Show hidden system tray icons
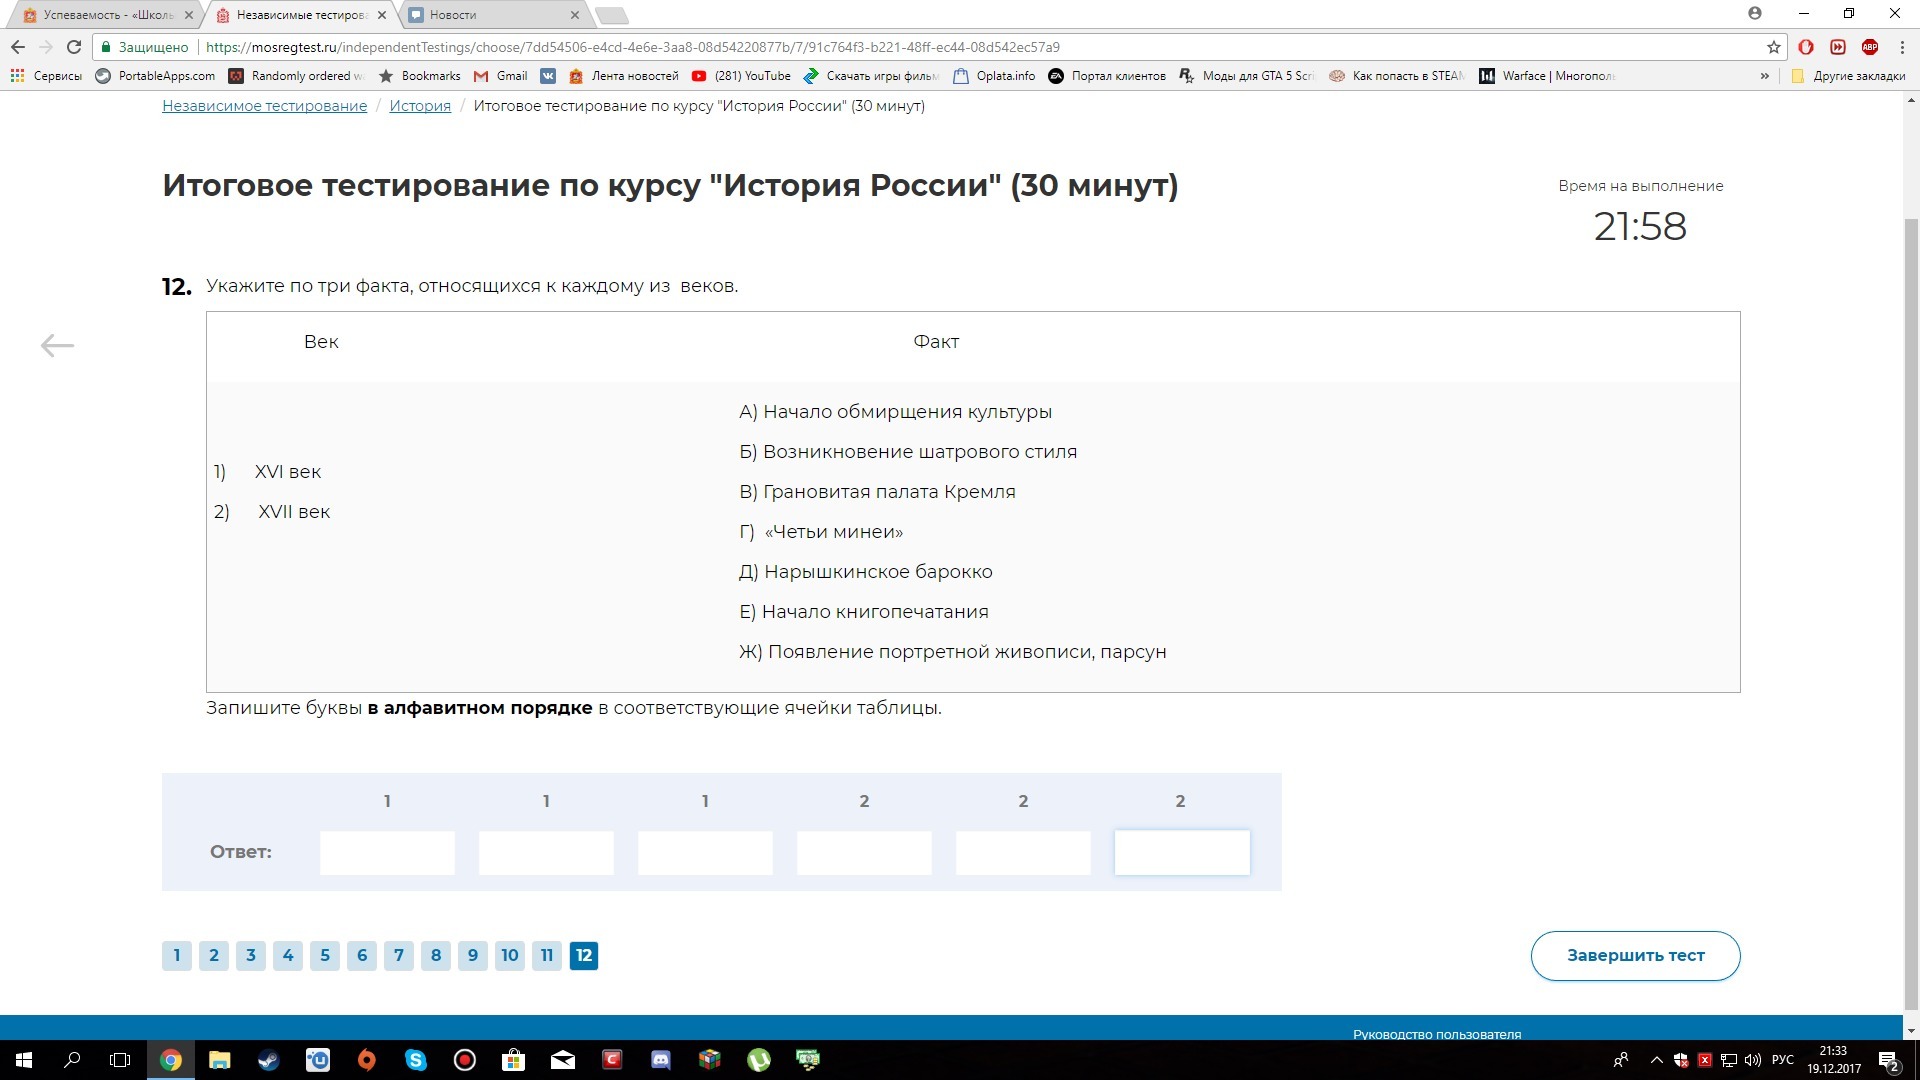 (x=1656, y=1060)
